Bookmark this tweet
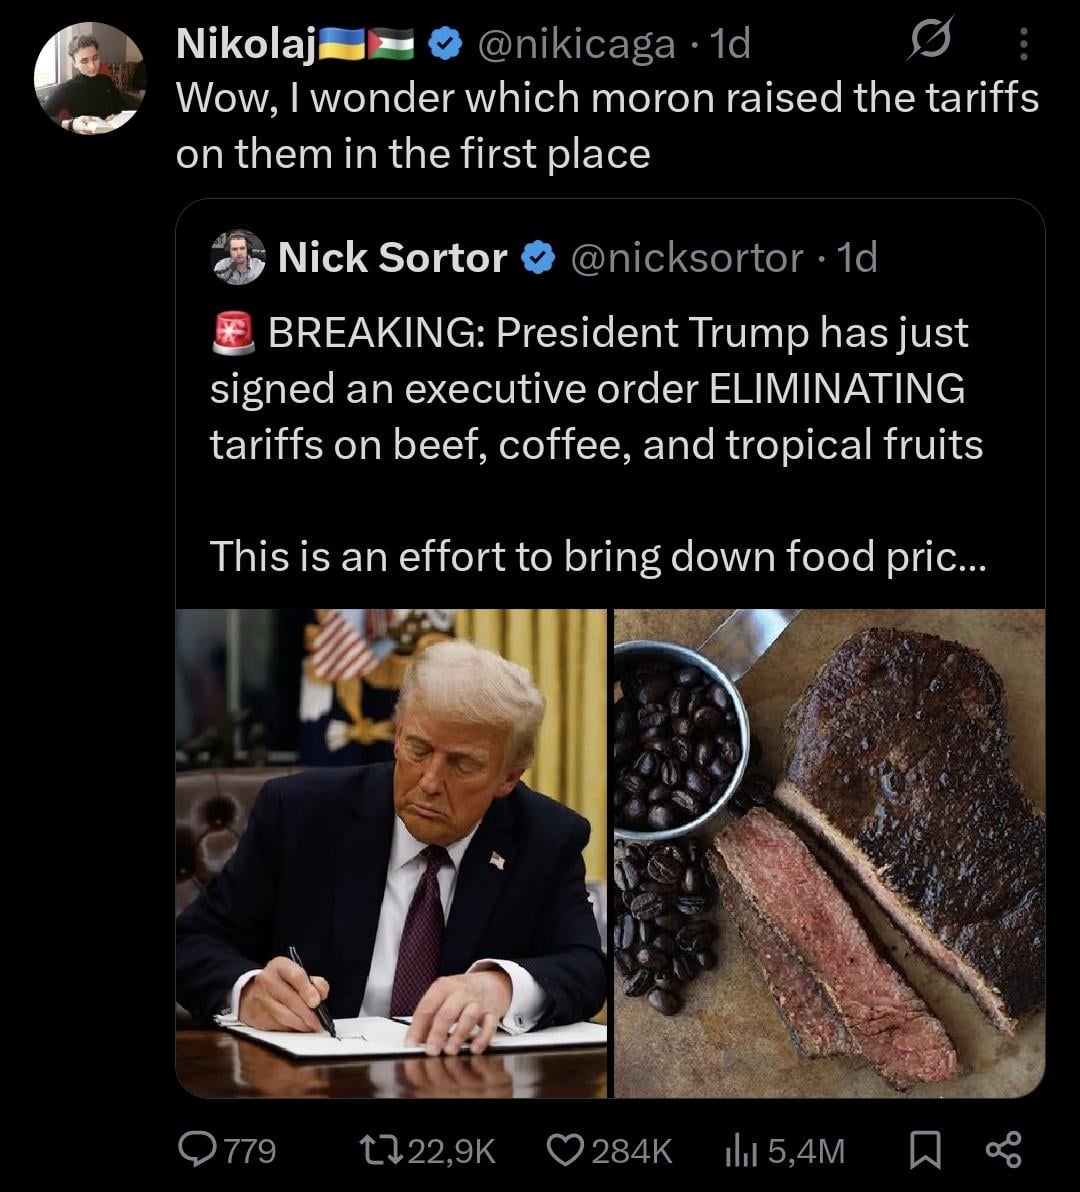 click(924, 1150)
